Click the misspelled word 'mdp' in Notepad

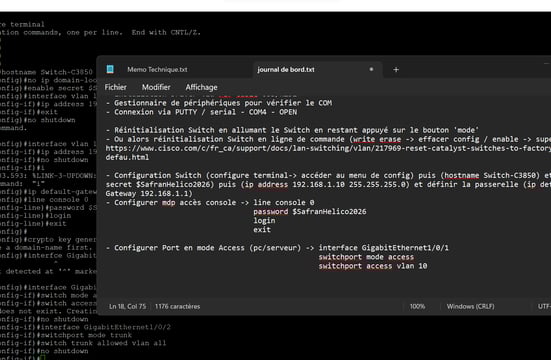(169, 202)
